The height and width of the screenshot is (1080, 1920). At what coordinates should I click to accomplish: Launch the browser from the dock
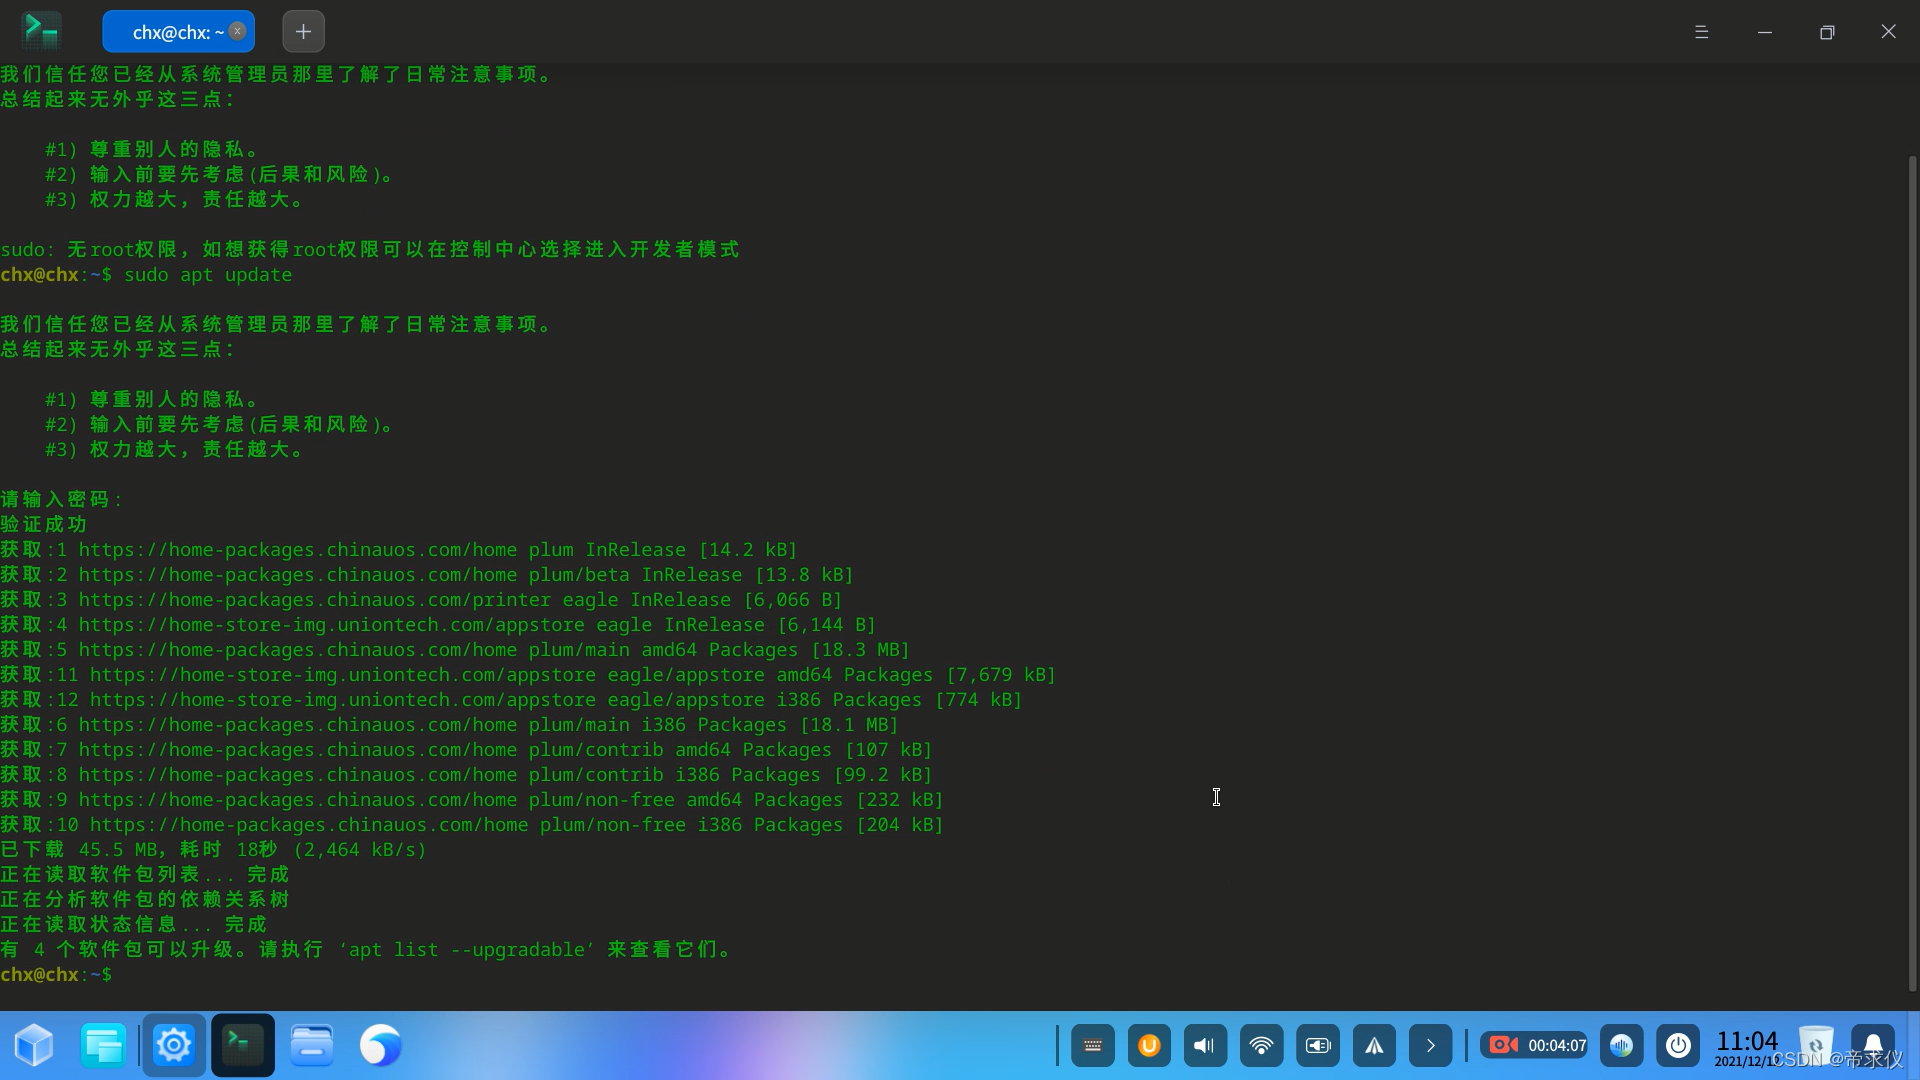[x=380, y=1046]
